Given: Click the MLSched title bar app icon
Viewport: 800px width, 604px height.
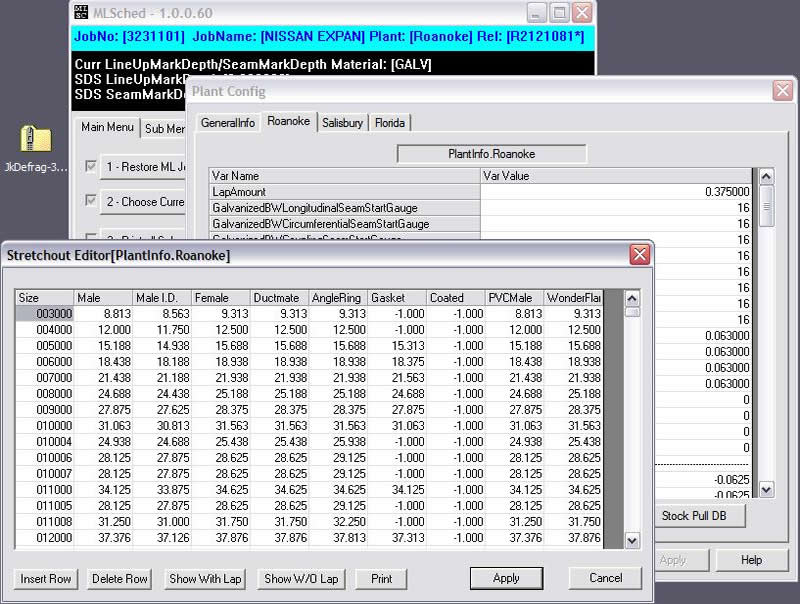Looking at the screenshot, I should [83, 13].
